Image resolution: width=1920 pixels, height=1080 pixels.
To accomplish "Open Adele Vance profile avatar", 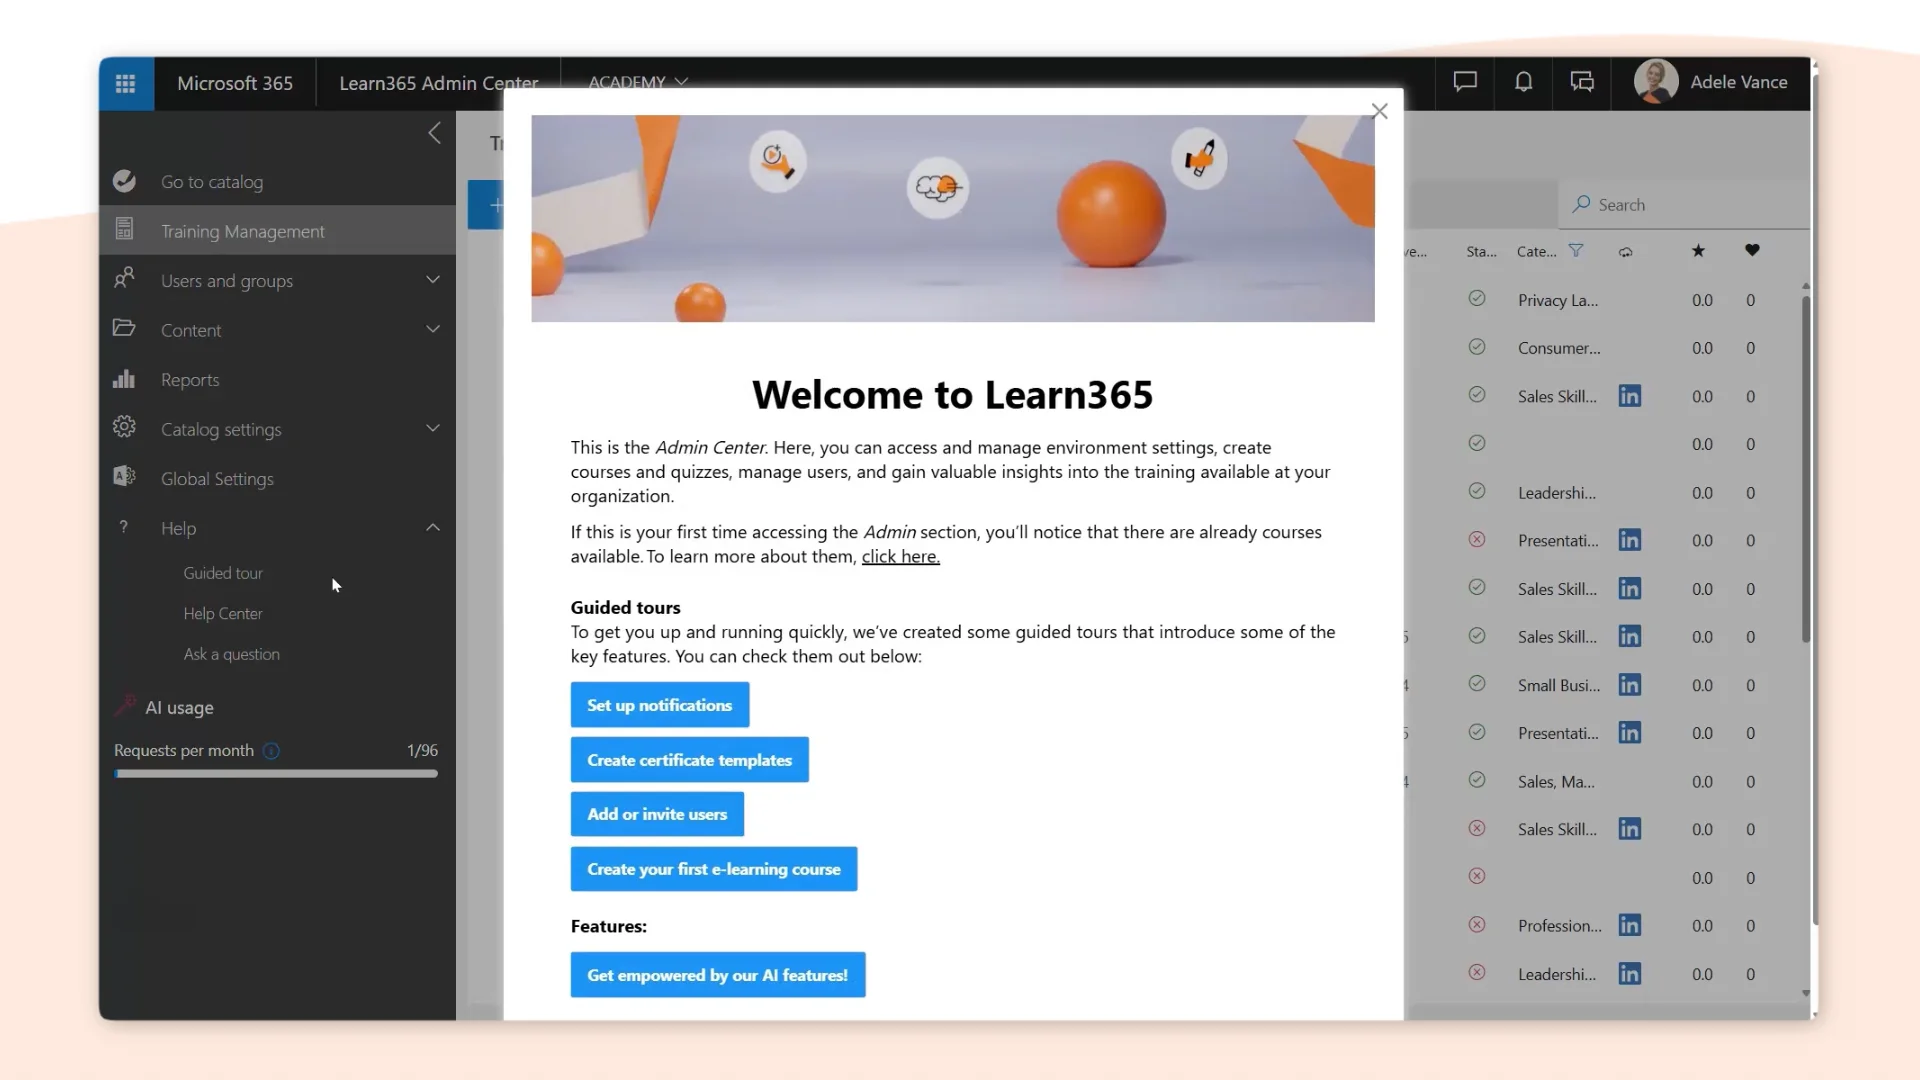I will (1656, 82).
